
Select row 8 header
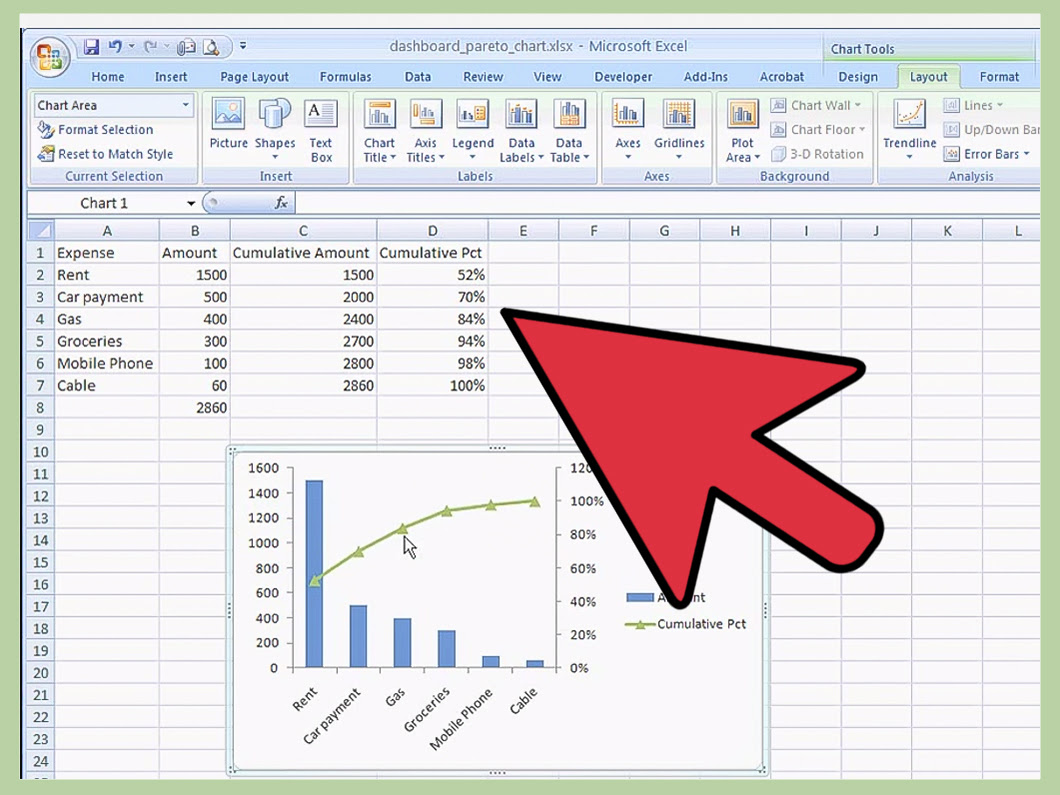[x=40, y=408]
